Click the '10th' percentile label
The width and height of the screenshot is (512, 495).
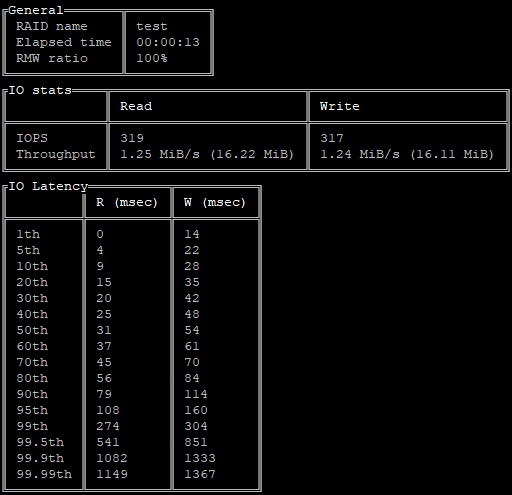32,266
